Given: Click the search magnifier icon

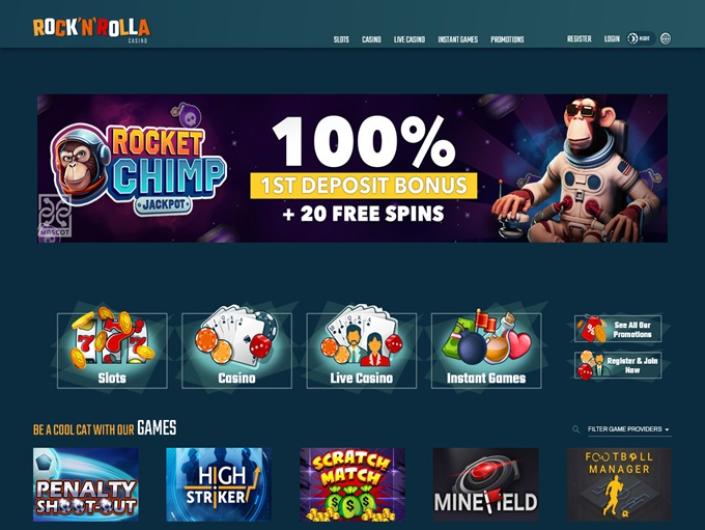Looking at the screenshot, I should click(x=576, y=429).
